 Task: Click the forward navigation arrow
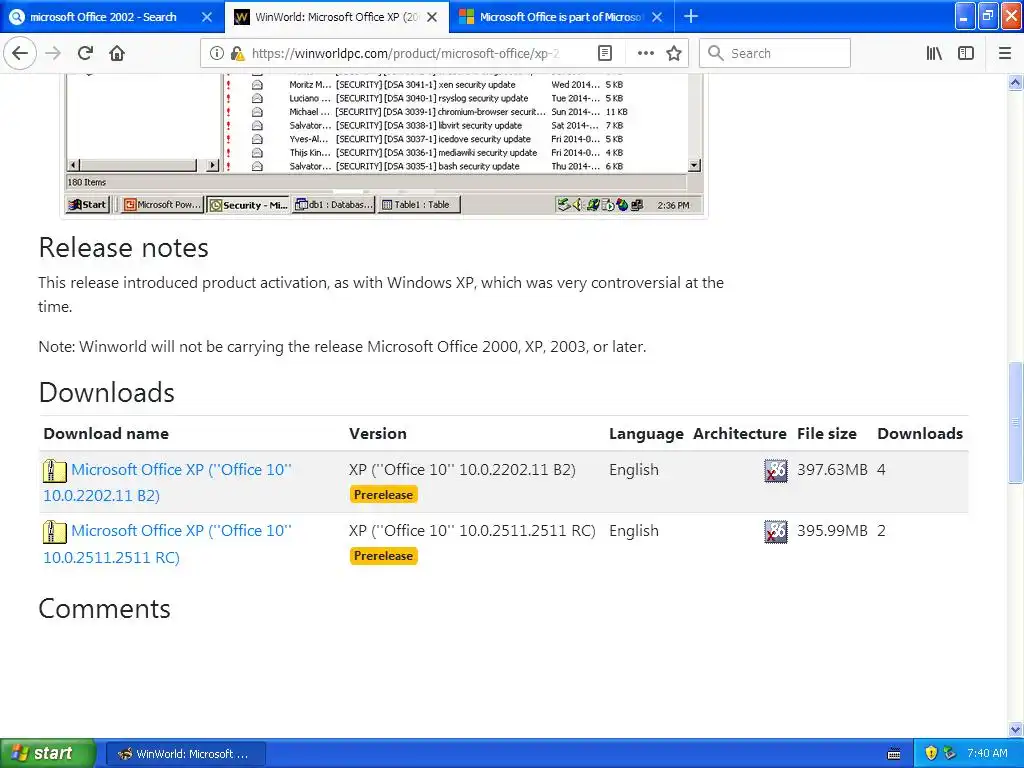[x=53, y=53]
